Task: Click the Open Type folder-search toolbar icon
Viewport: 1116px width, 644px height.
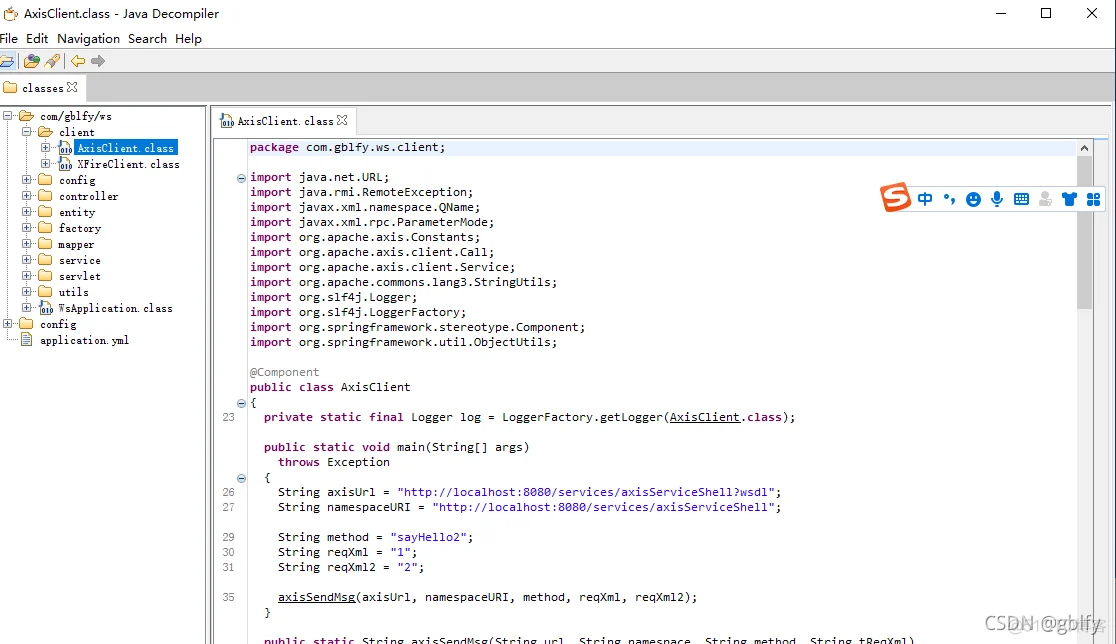Action: click(31, 61)
